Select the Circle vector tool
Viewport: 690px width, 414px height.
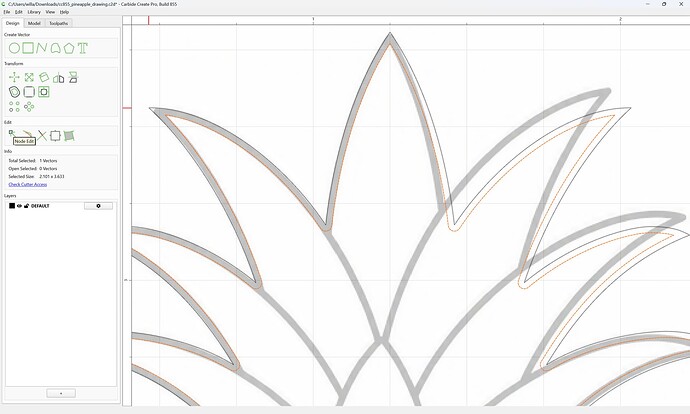pos(14,48)
